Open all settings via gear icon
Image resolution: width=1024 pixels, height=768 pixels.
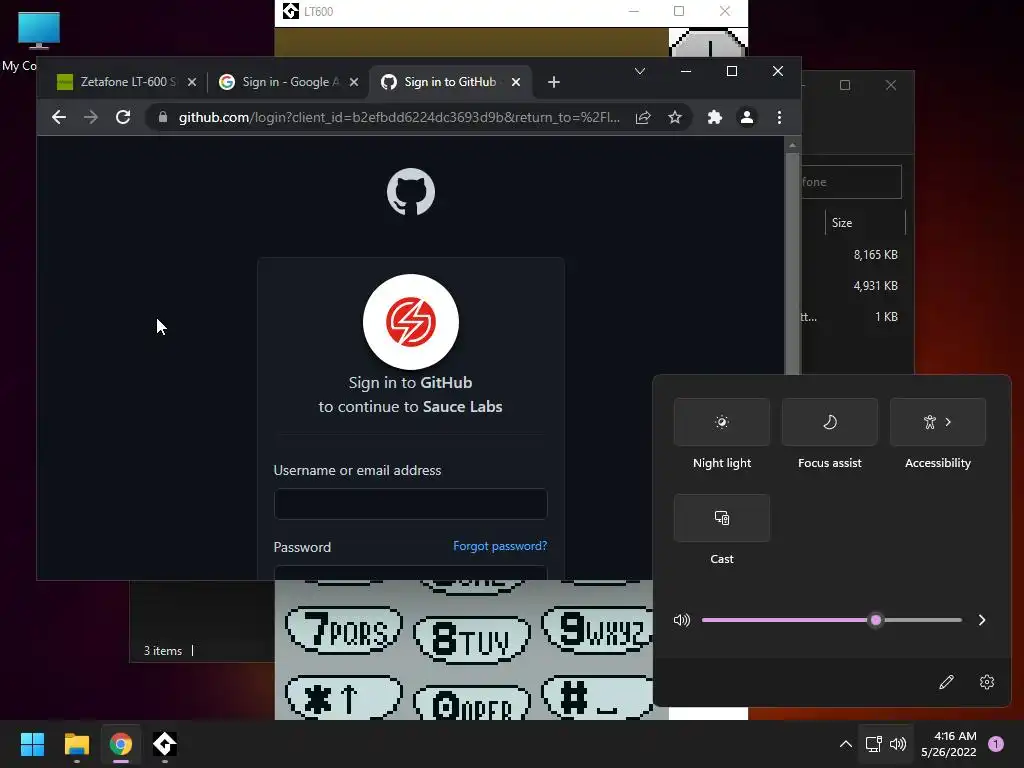click(987, 682)
